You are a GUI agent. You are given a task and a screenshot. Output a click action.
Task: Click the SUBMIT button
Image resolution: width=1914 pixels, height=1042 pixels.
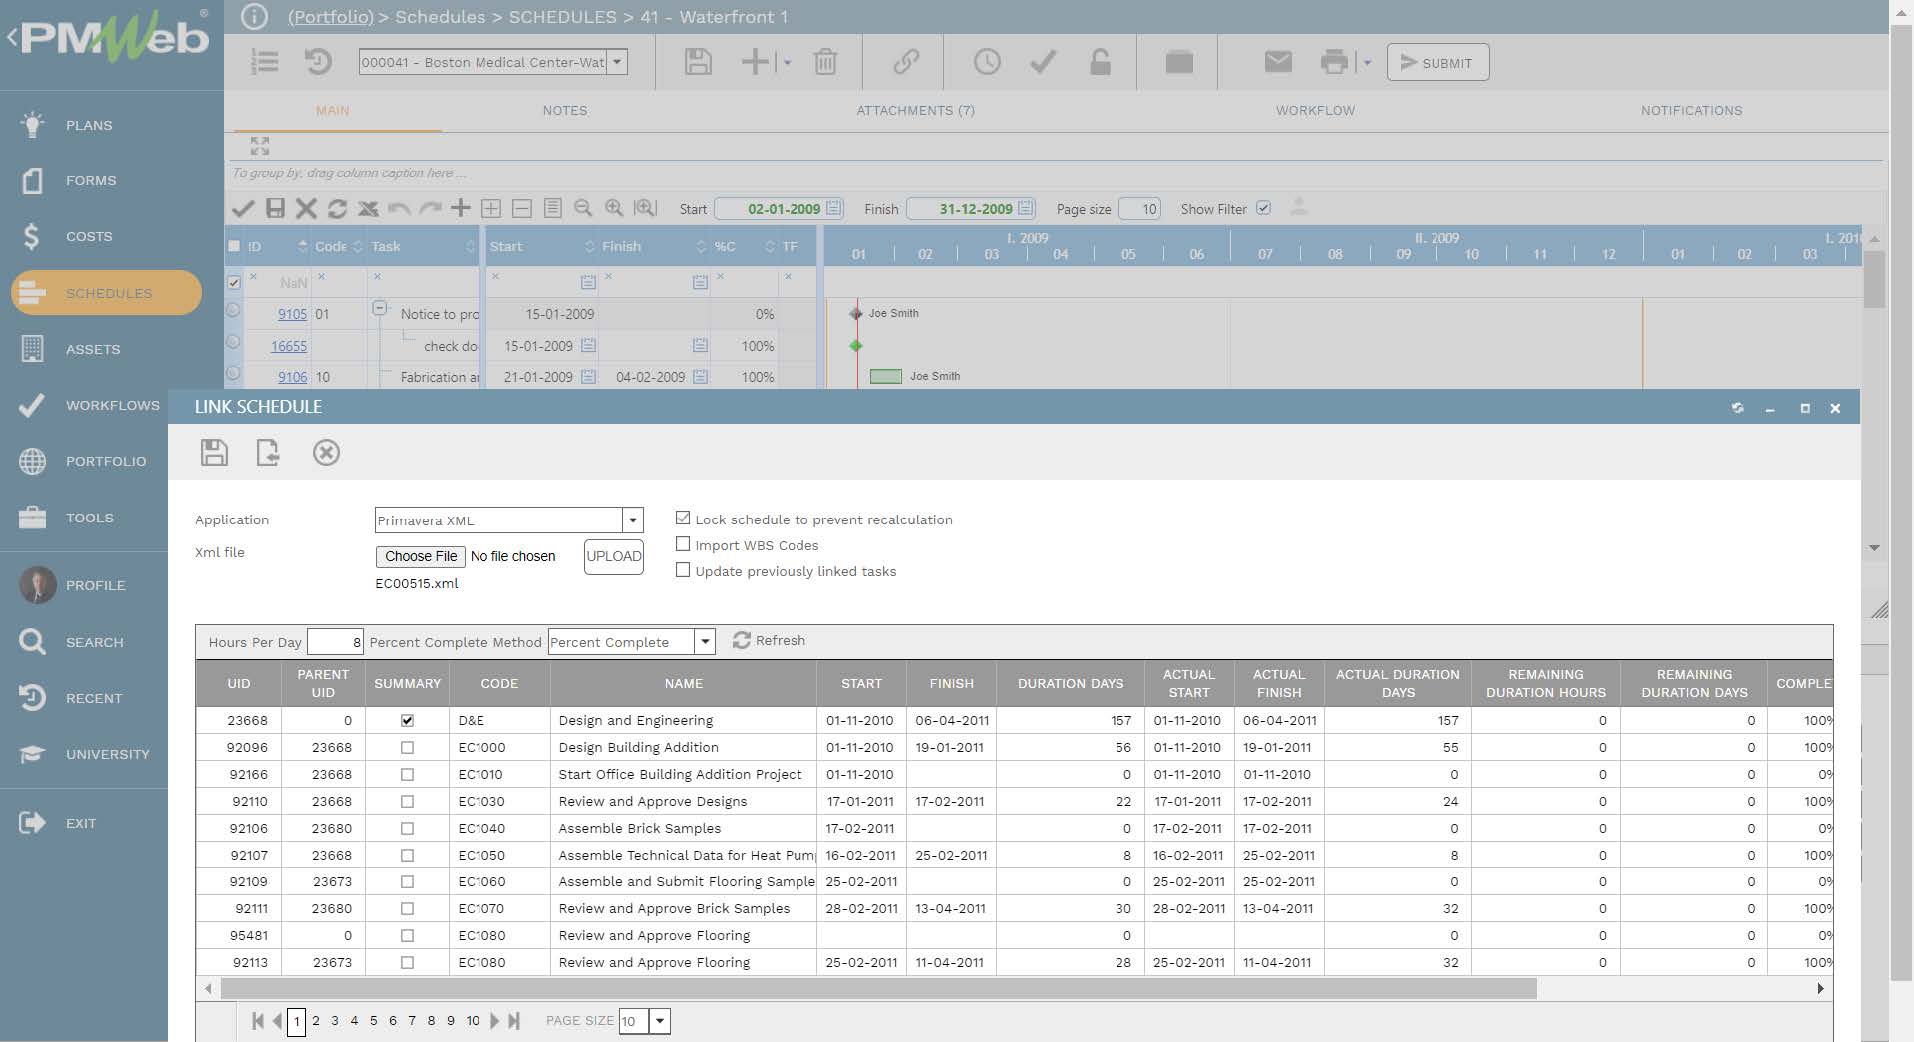(x=1437, y=62)
